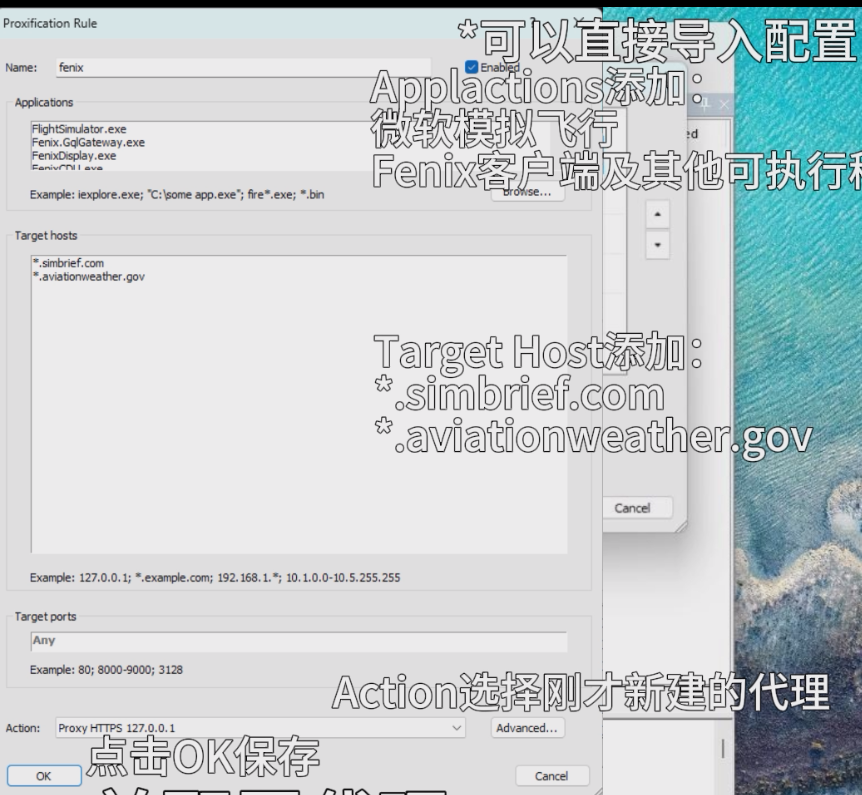Click OK to save the fenix rule
Screen dimensions: 862x795
click(43, 775)
